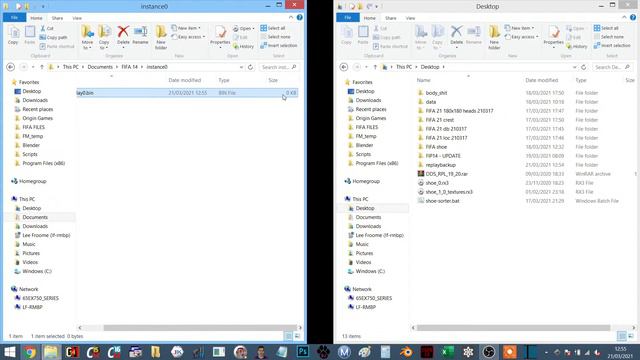Open the Open dropdown in instance0 window
Viewport: 640px width, 360px height.
click(x=244, y=29)
